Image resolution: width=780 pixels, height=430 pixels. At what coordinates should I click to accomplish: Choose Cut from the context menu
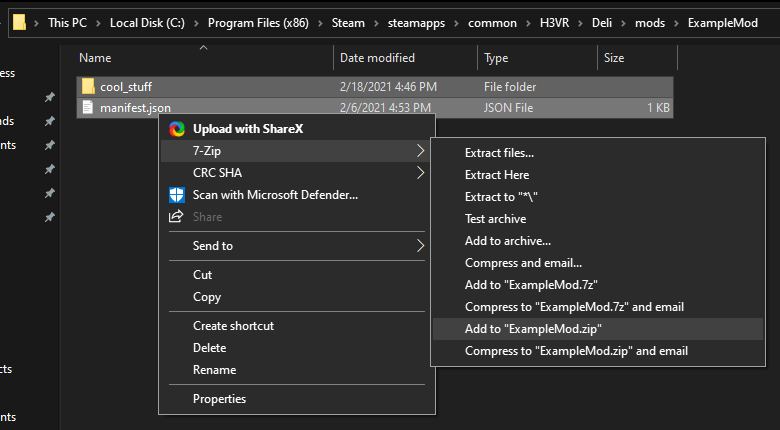[297, 275]
